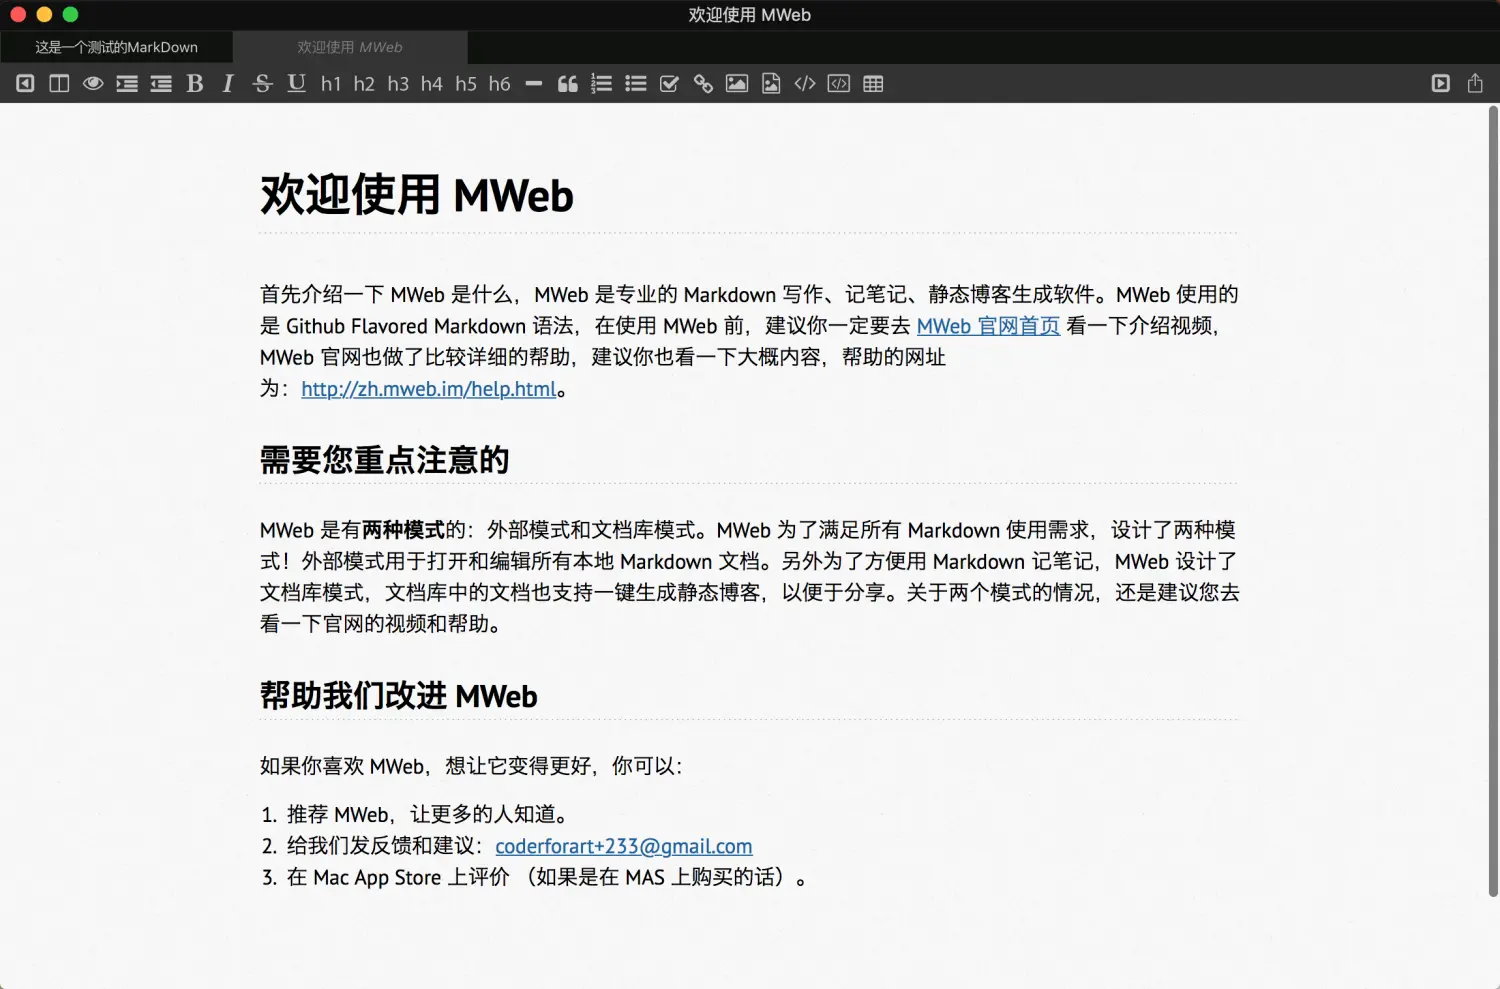Insert a bulleted list

[x=636, y=84]
